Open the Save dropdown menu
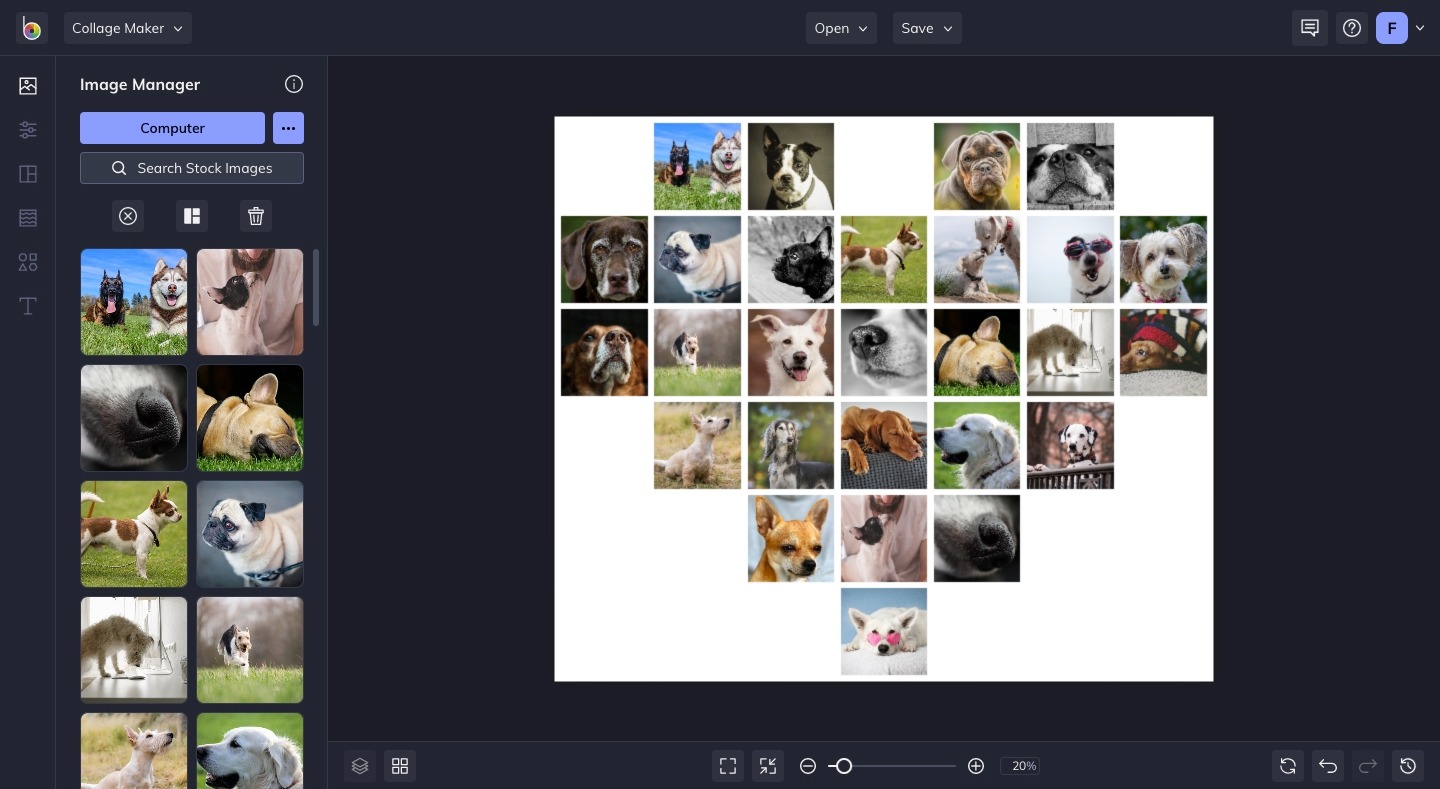 926,28
